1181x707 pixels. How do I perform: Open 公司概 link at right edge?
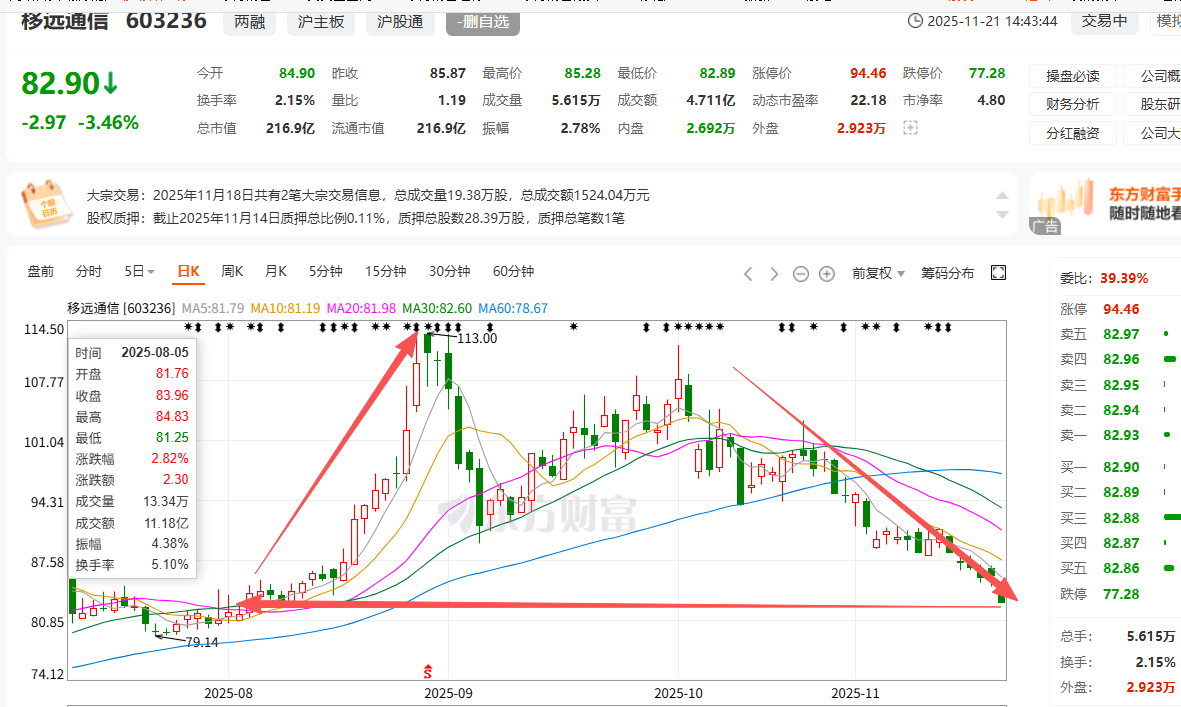click(1152, 76)
